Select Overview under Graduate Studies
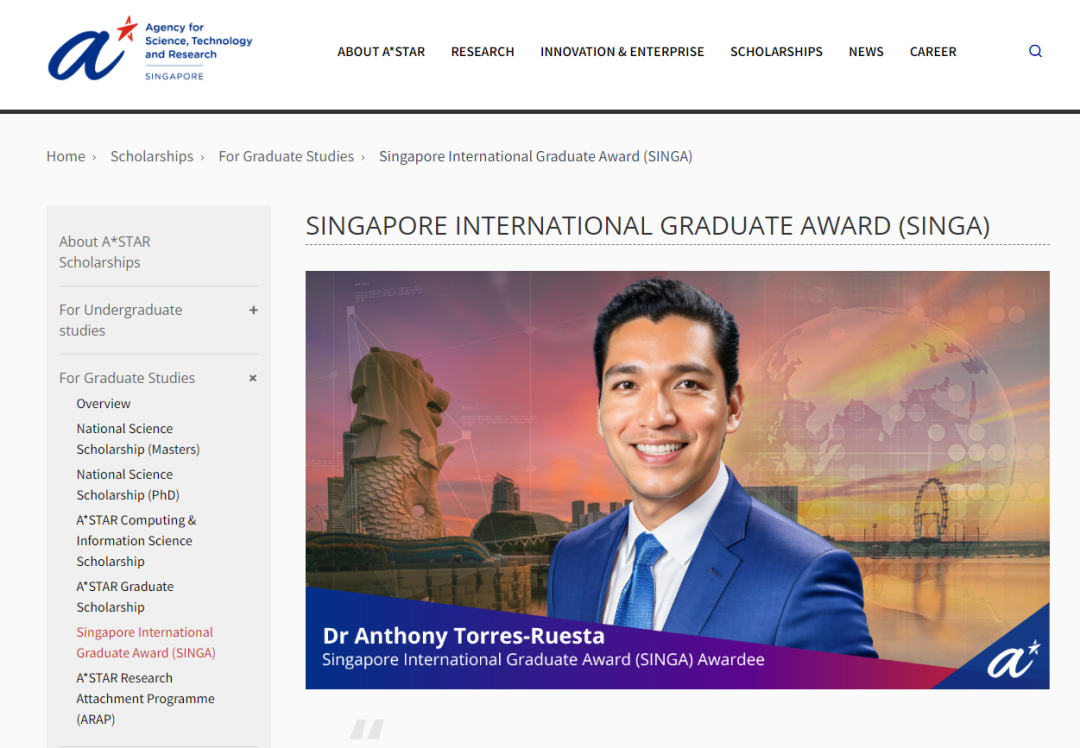The width and height of the screenshot is (1080, 748). pos(103,404)
